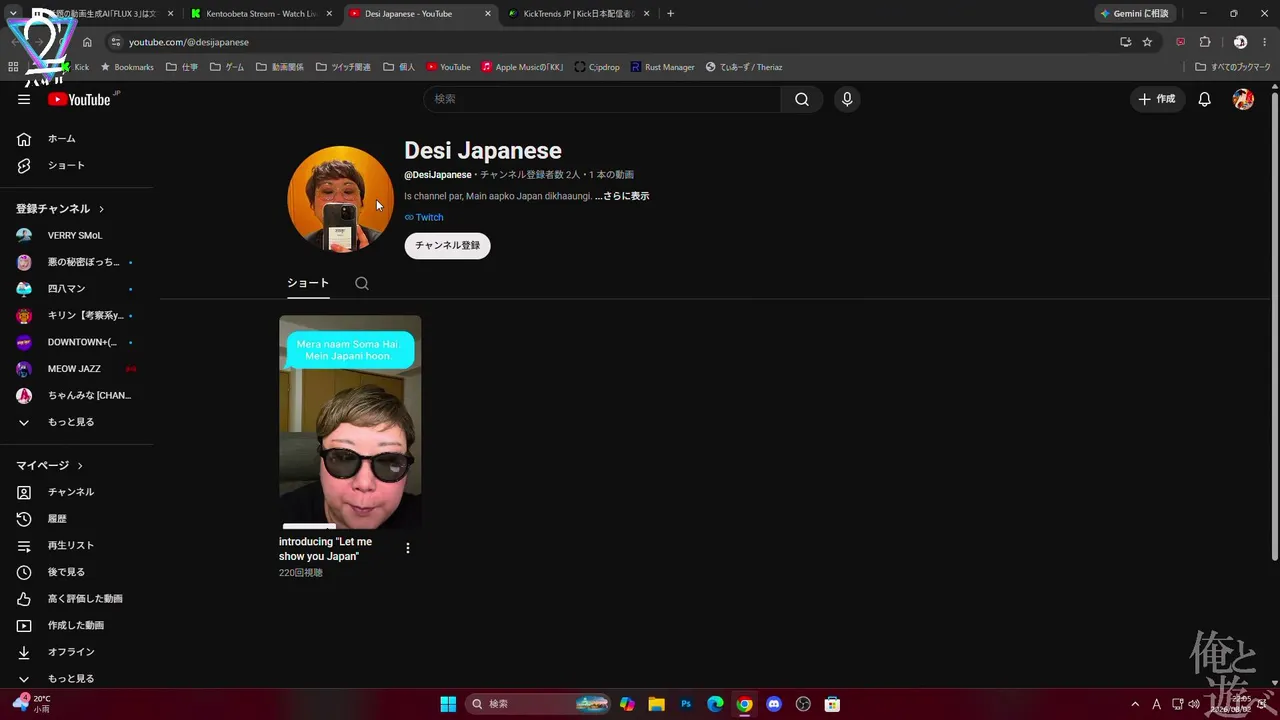Click the YouTube search input field
The height and width of the screenshot is (720, 1280).
[x=602, y=99]
